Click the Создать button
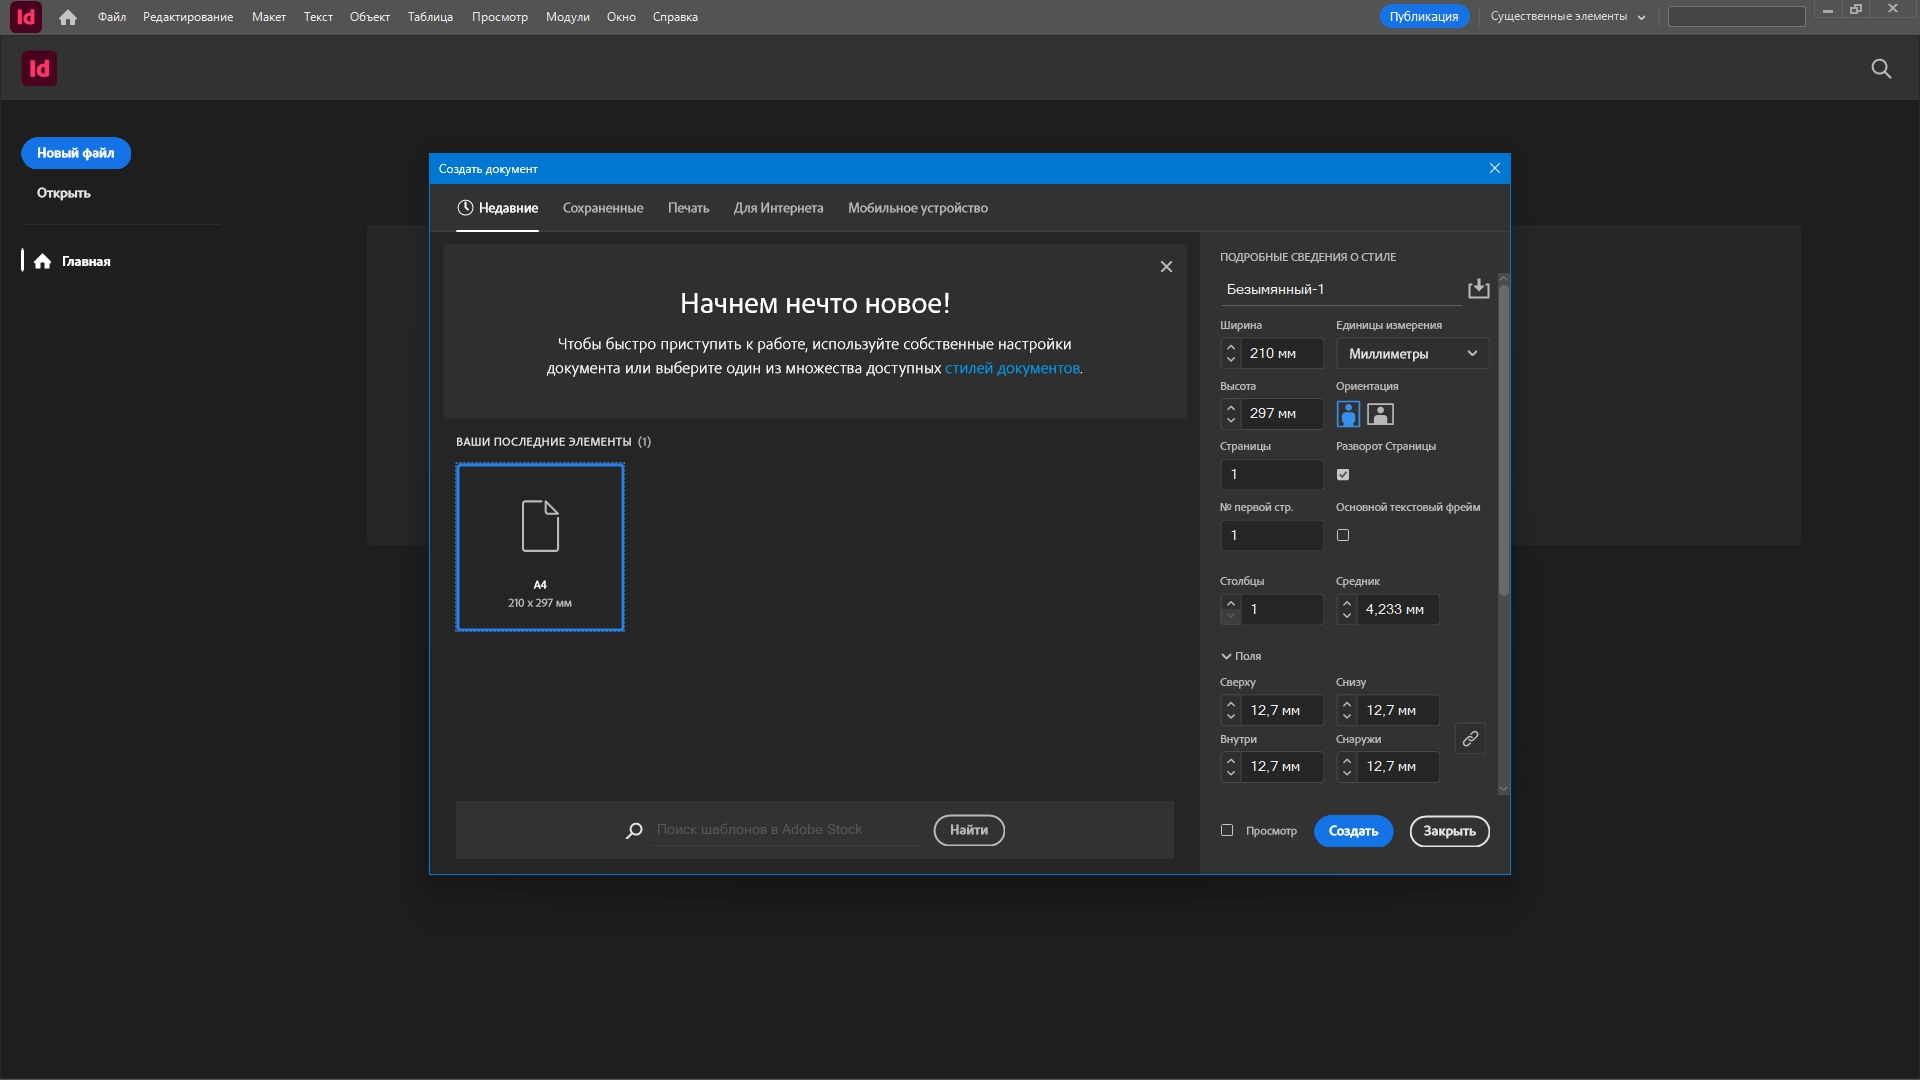The image size is (1920, 1080). [1353, 832]
